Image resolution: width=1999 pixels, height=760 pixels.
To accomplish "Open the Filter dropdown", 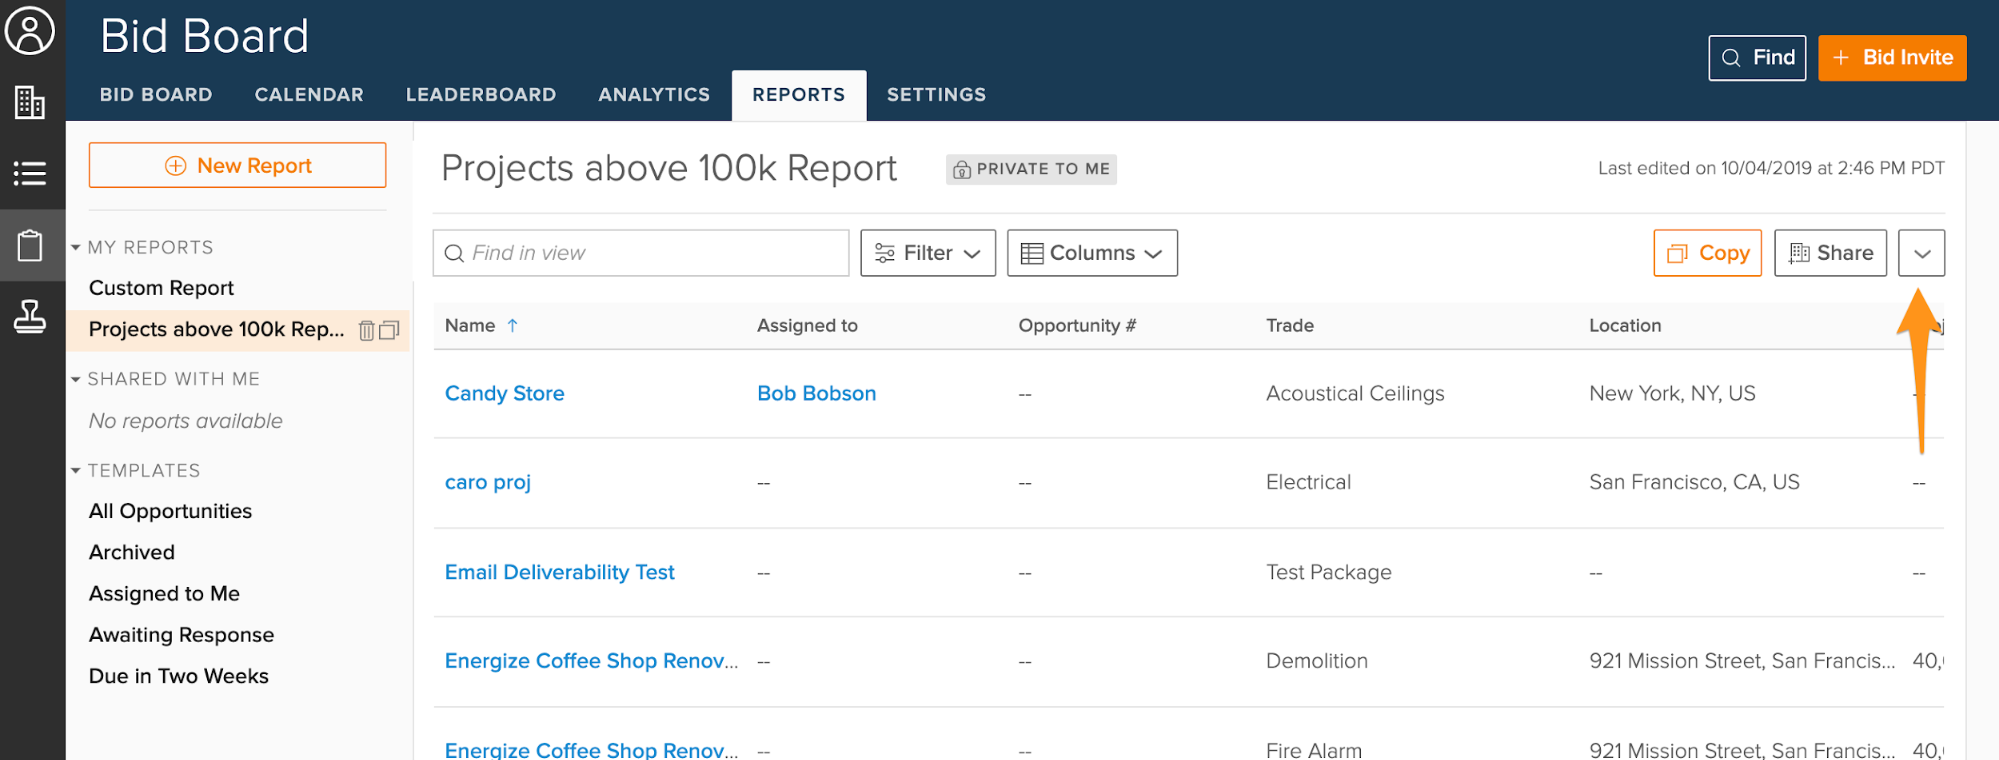I will [927, 253].
